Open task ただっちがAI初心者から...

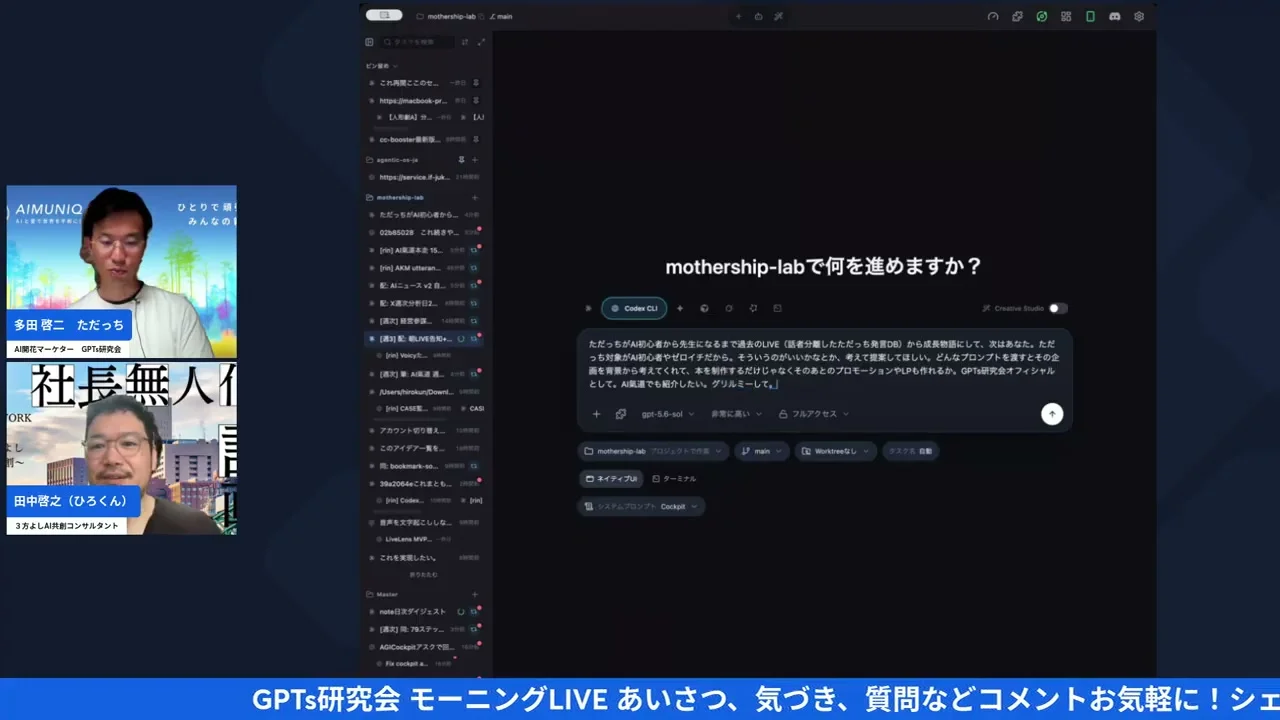(424, 215)
